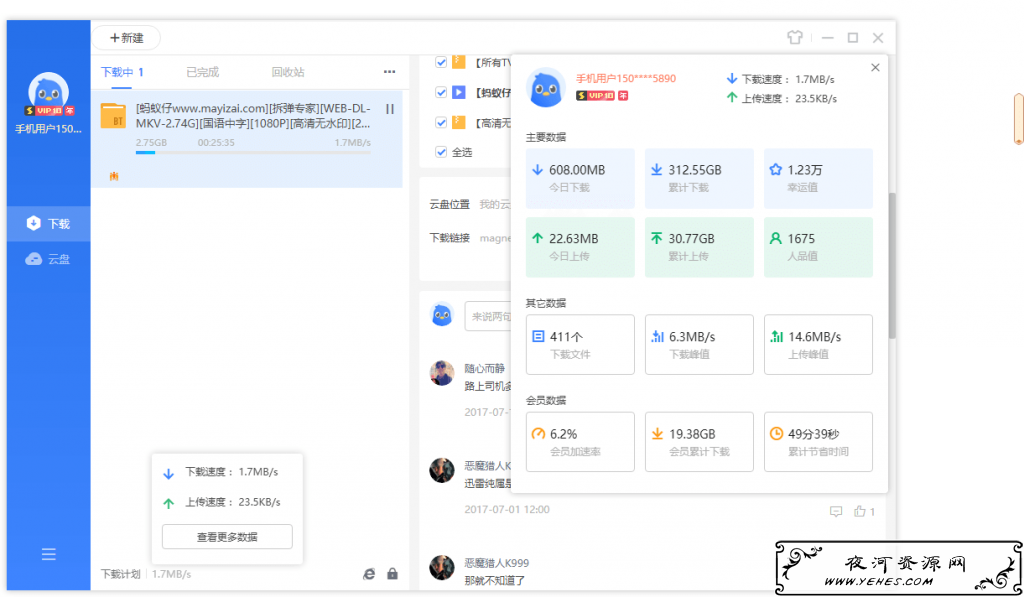1024x597 pixels.
Task: Click the 幸运值 1.23万 card
Action: (818, 178)
